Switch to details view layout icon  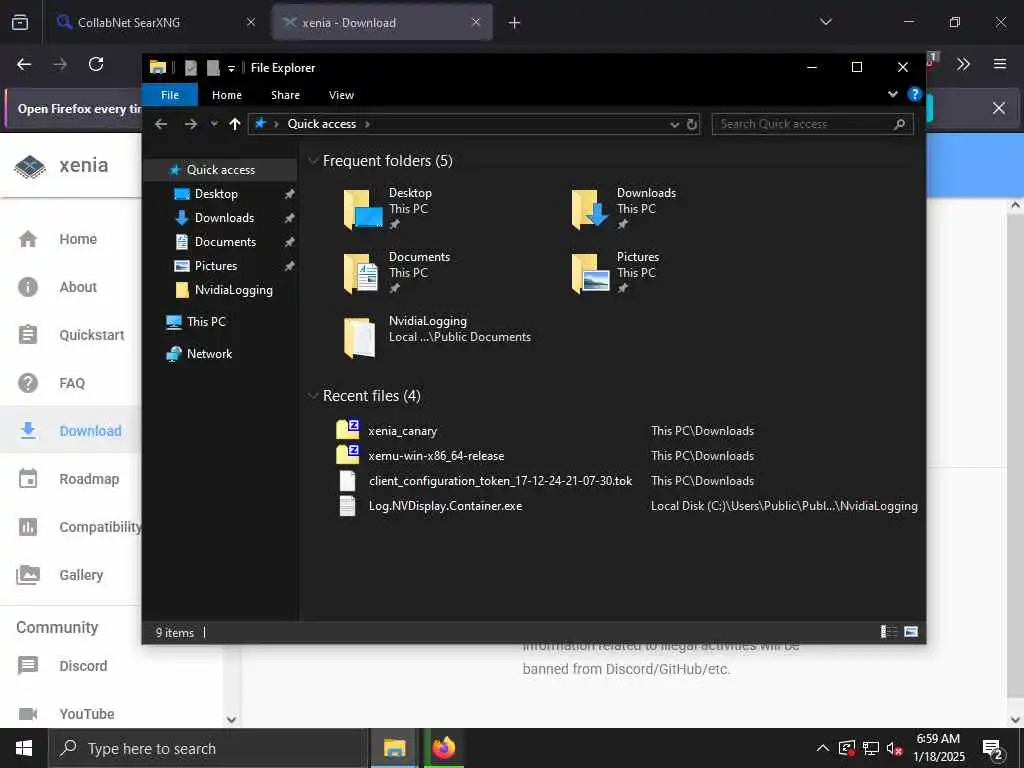(888, 632)
